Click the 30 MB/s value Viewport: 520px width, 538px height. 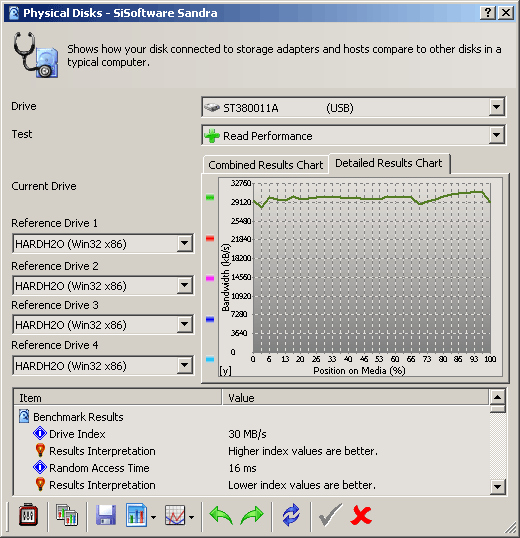(247, 434)
